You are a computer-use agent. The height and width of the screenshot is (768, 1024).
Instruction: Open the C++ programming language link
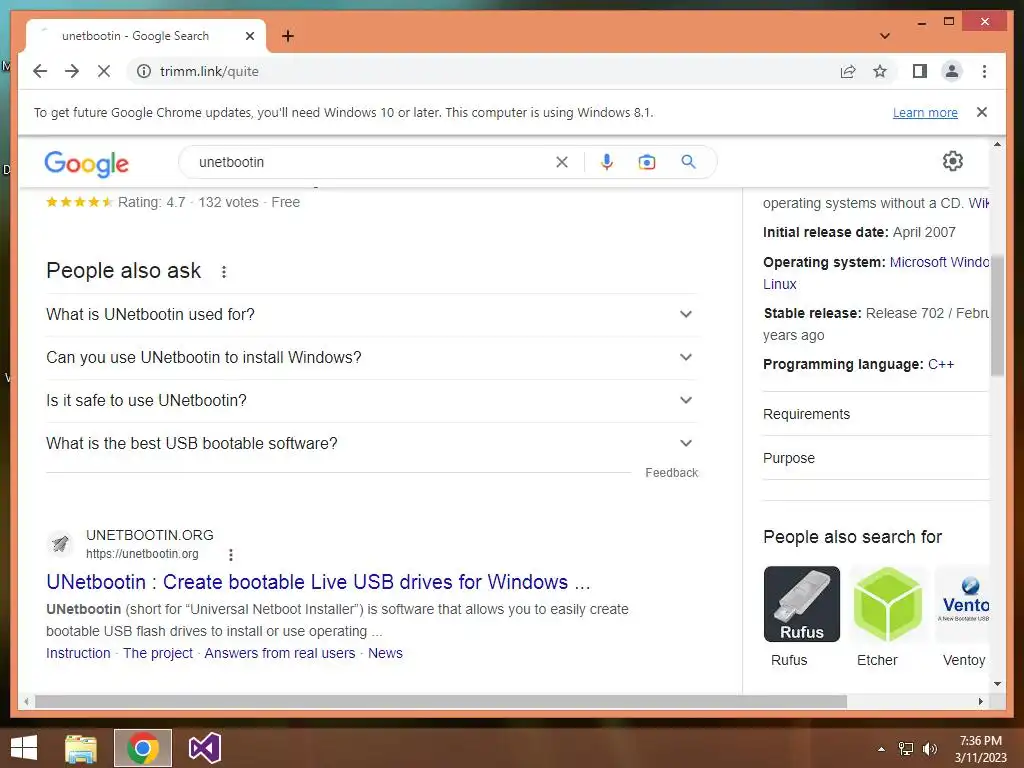(940, 364)
